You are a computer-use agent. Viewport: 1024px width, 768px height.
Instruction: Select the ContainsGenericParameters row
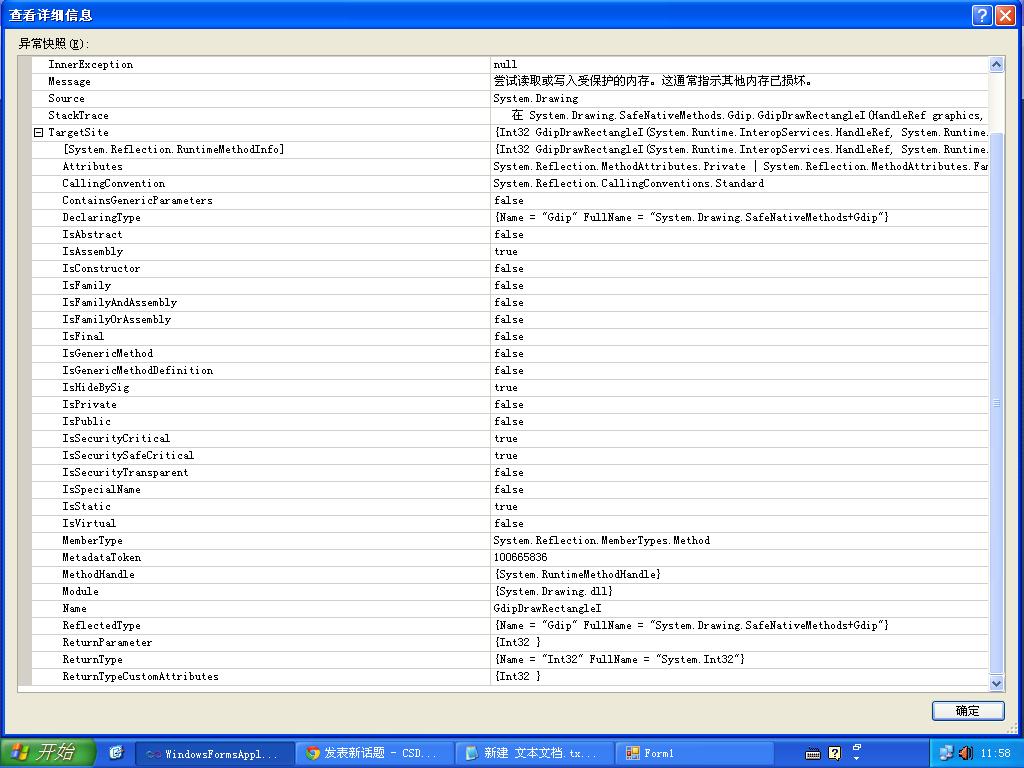tap(509, 200)
